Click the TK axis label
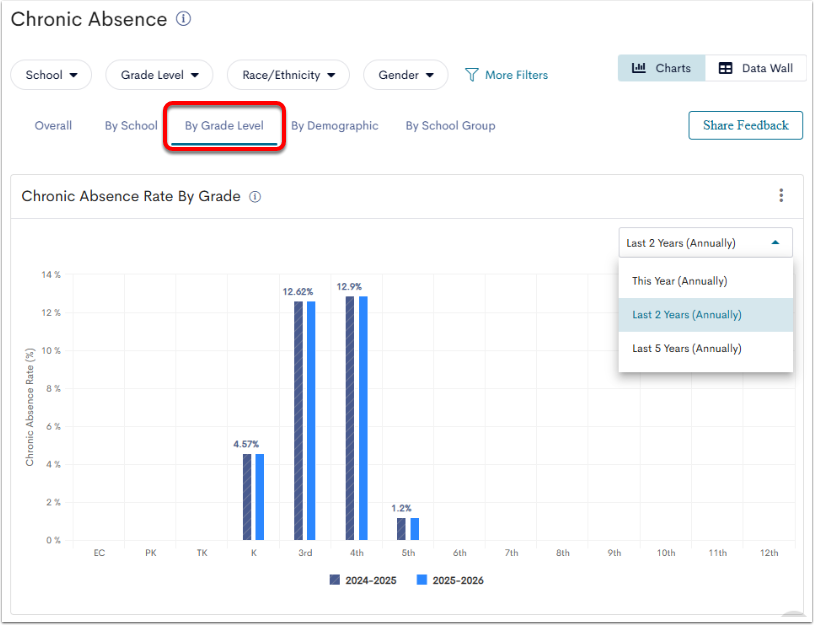The image size is (814, 625). click(x=202, y=553)
